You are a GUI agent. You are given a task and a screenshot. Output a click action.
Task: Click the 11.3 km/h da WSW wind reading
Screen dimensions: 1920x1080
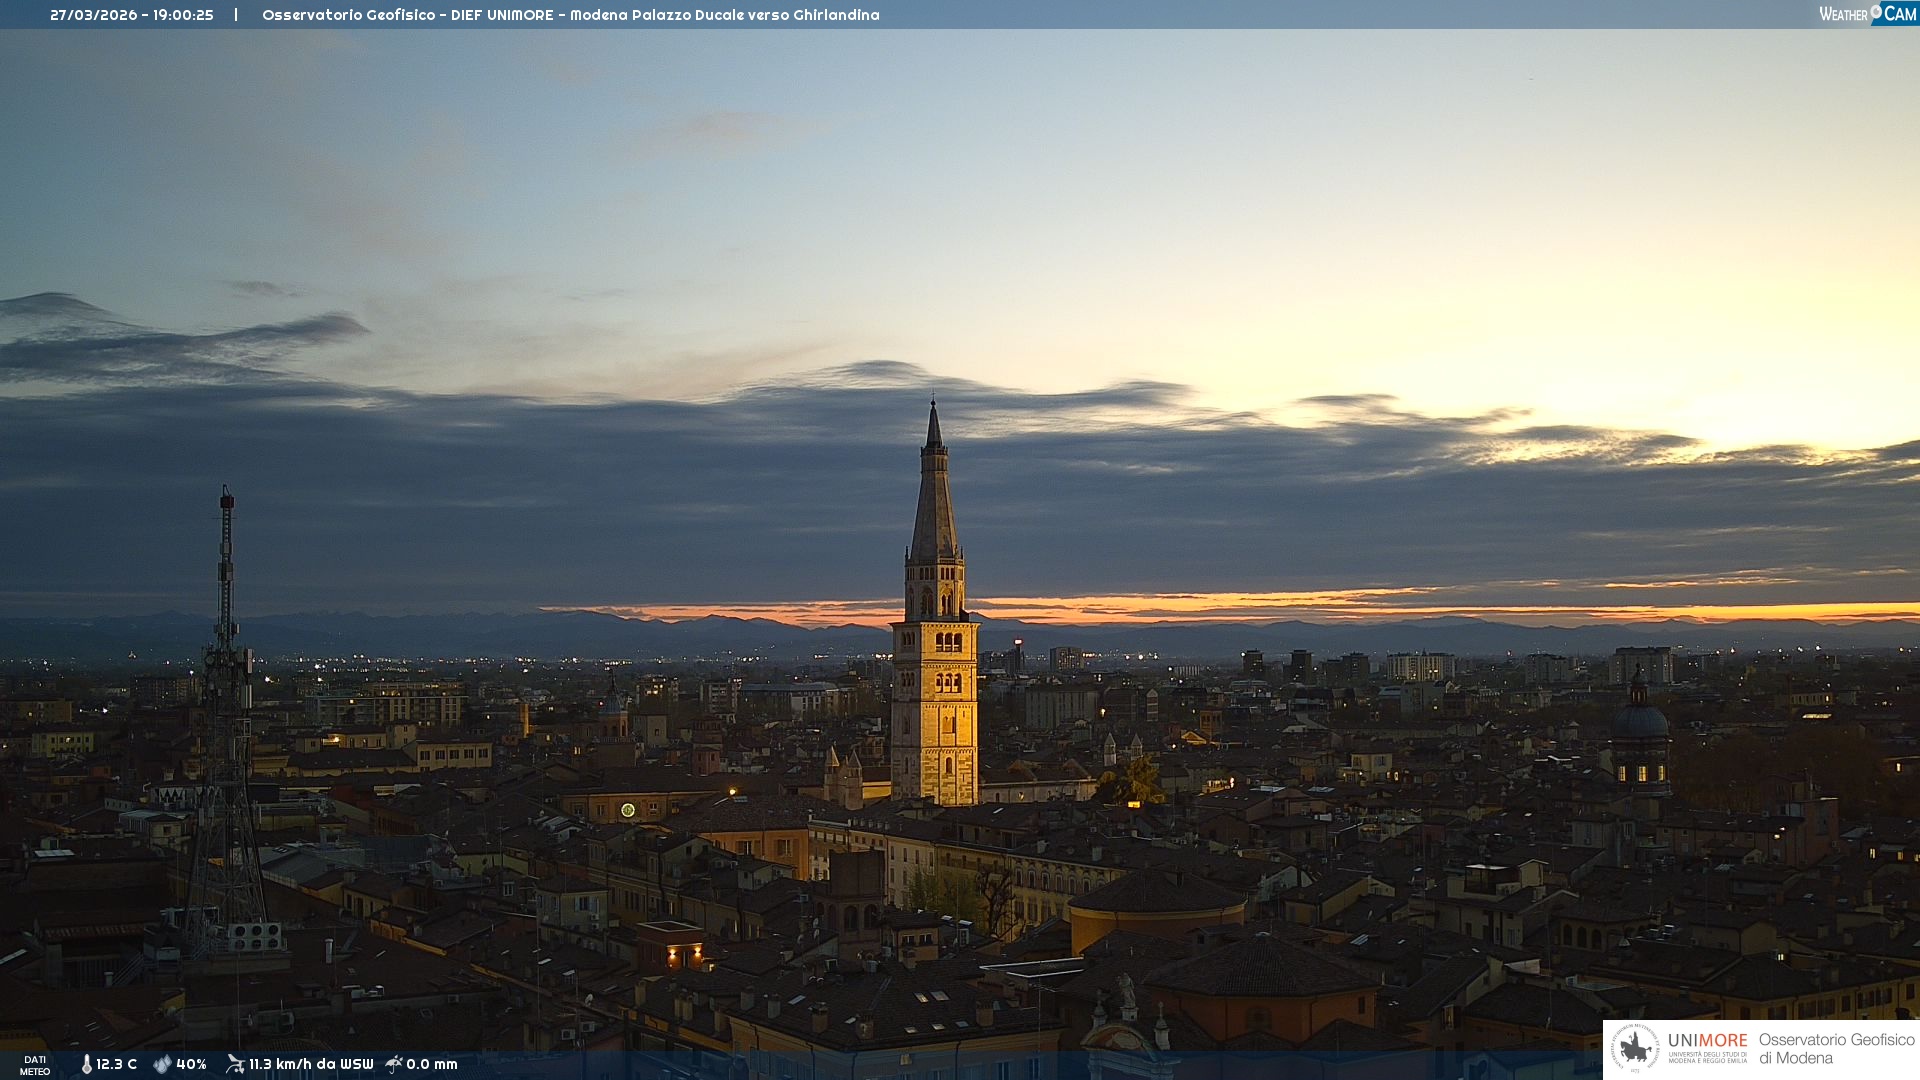[311, 1064]
